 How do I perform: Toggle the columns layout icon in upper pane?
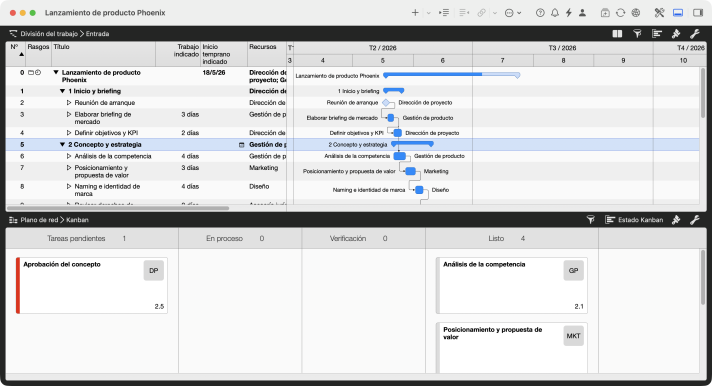(617, 34)
